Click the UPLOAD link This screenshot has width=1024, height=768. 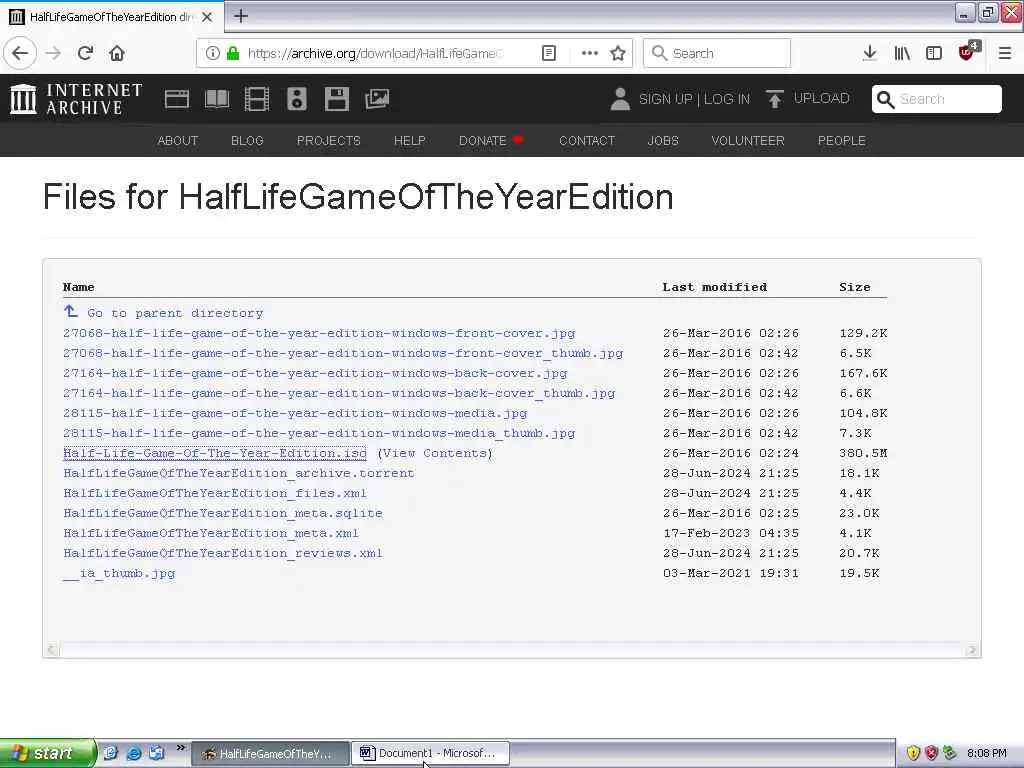(x=822, y=98)
